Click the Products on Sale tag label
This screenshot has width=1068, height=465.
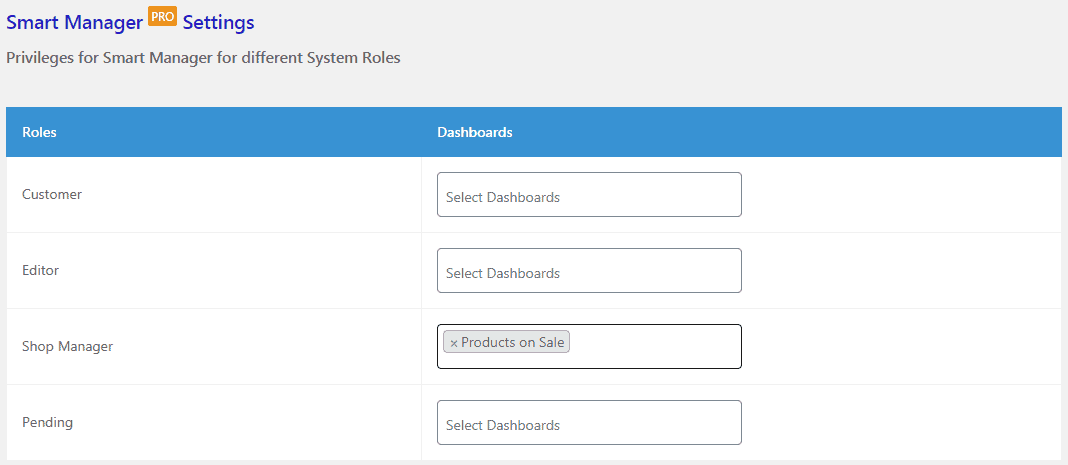point(513,342)
